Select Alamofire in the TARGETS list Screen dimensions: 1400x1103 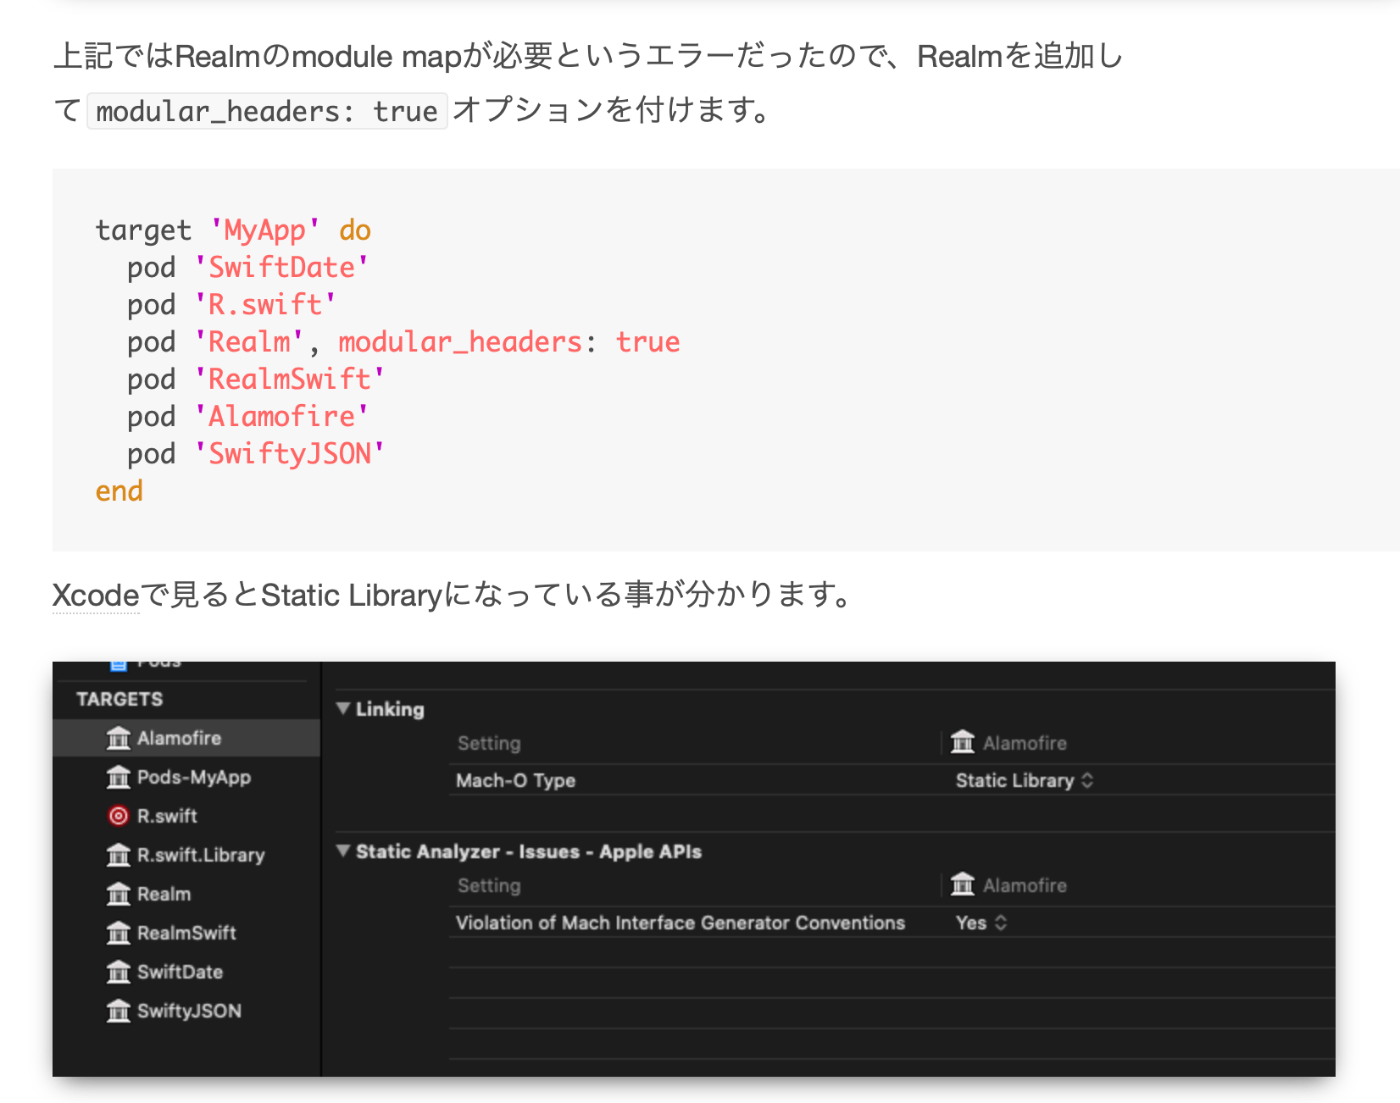[x=186, y=738]
